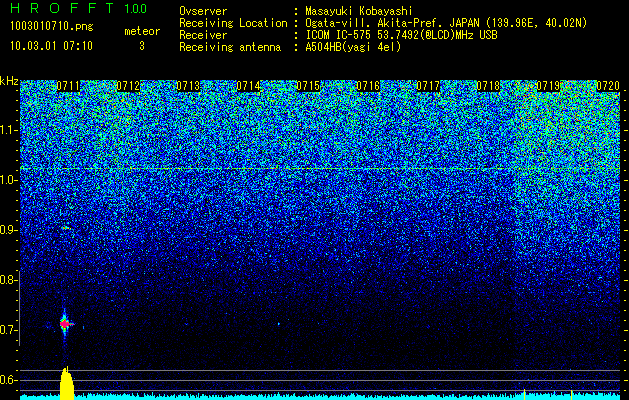This screenshot has height=400, width=629.
Task: Click the 1.1 kHz axis label
Action: [x=8, y=130]
